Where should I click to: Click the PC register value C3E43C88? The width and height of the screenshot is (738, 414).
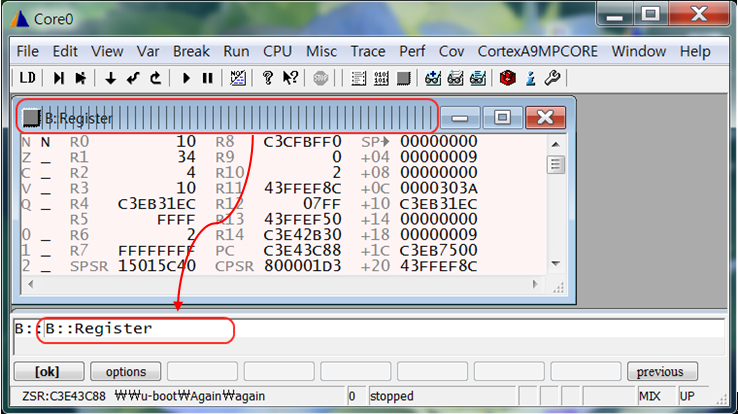click(x=302, y=250)
